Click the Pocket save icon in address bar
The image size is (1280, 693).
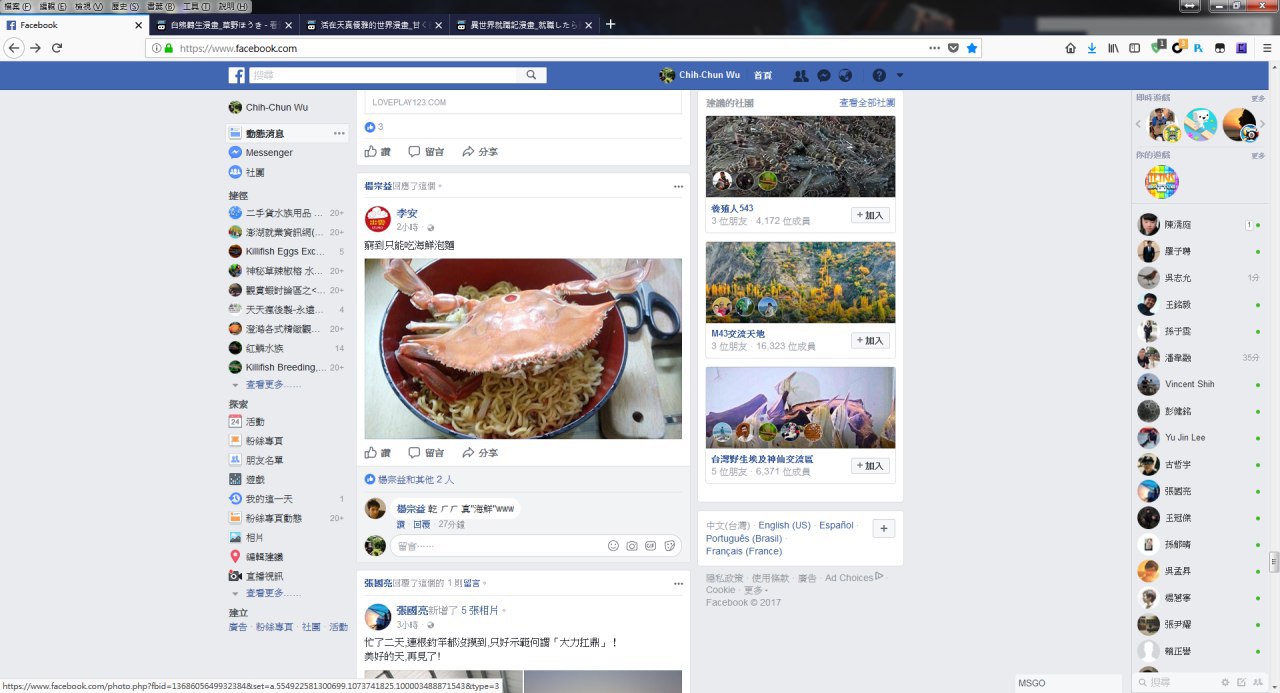(x=953, y=48)
